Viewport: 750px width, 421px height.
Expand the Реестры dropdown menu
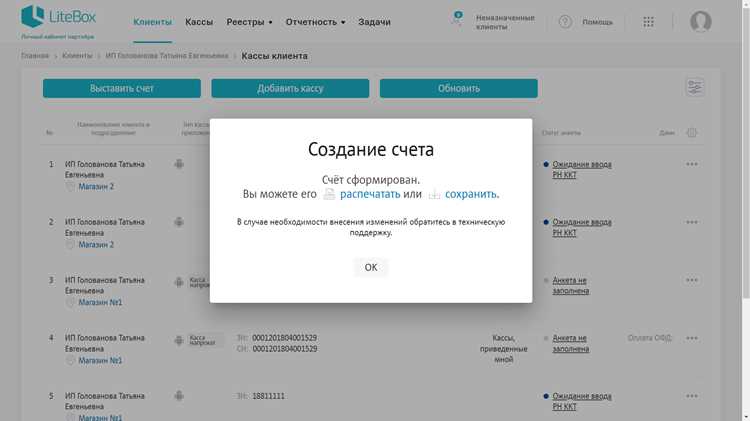(249, 22)
